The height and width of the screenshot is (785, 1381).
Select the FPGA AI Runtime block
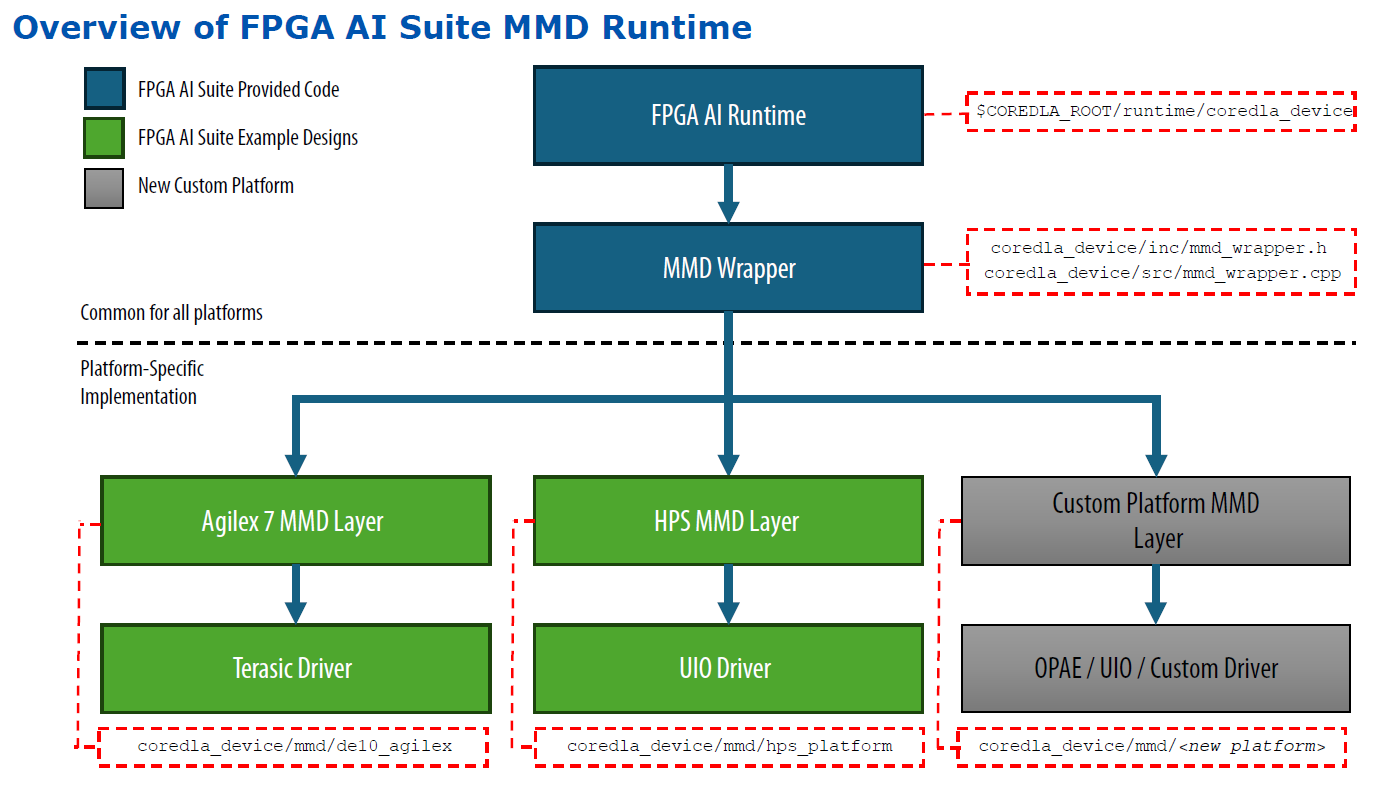click(x=728, y=115)
